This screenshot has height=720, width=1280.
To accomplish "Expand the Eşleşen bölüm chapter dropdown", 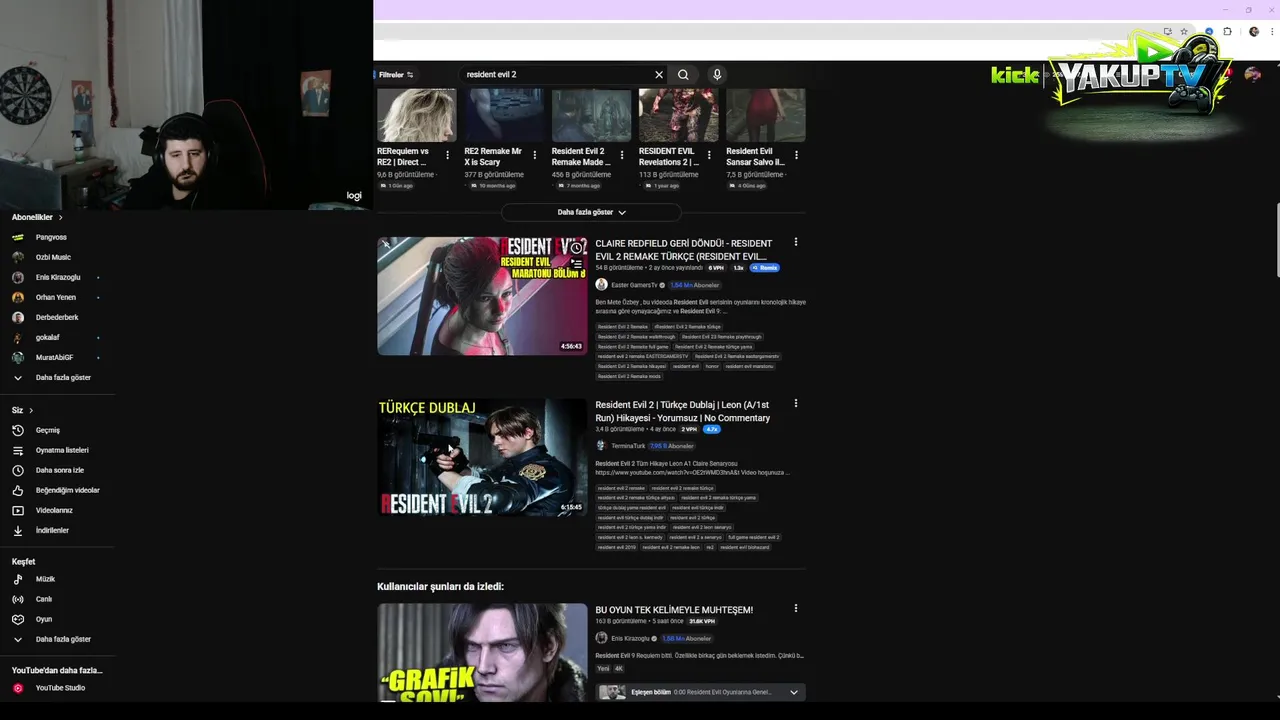I will point(794,692).
